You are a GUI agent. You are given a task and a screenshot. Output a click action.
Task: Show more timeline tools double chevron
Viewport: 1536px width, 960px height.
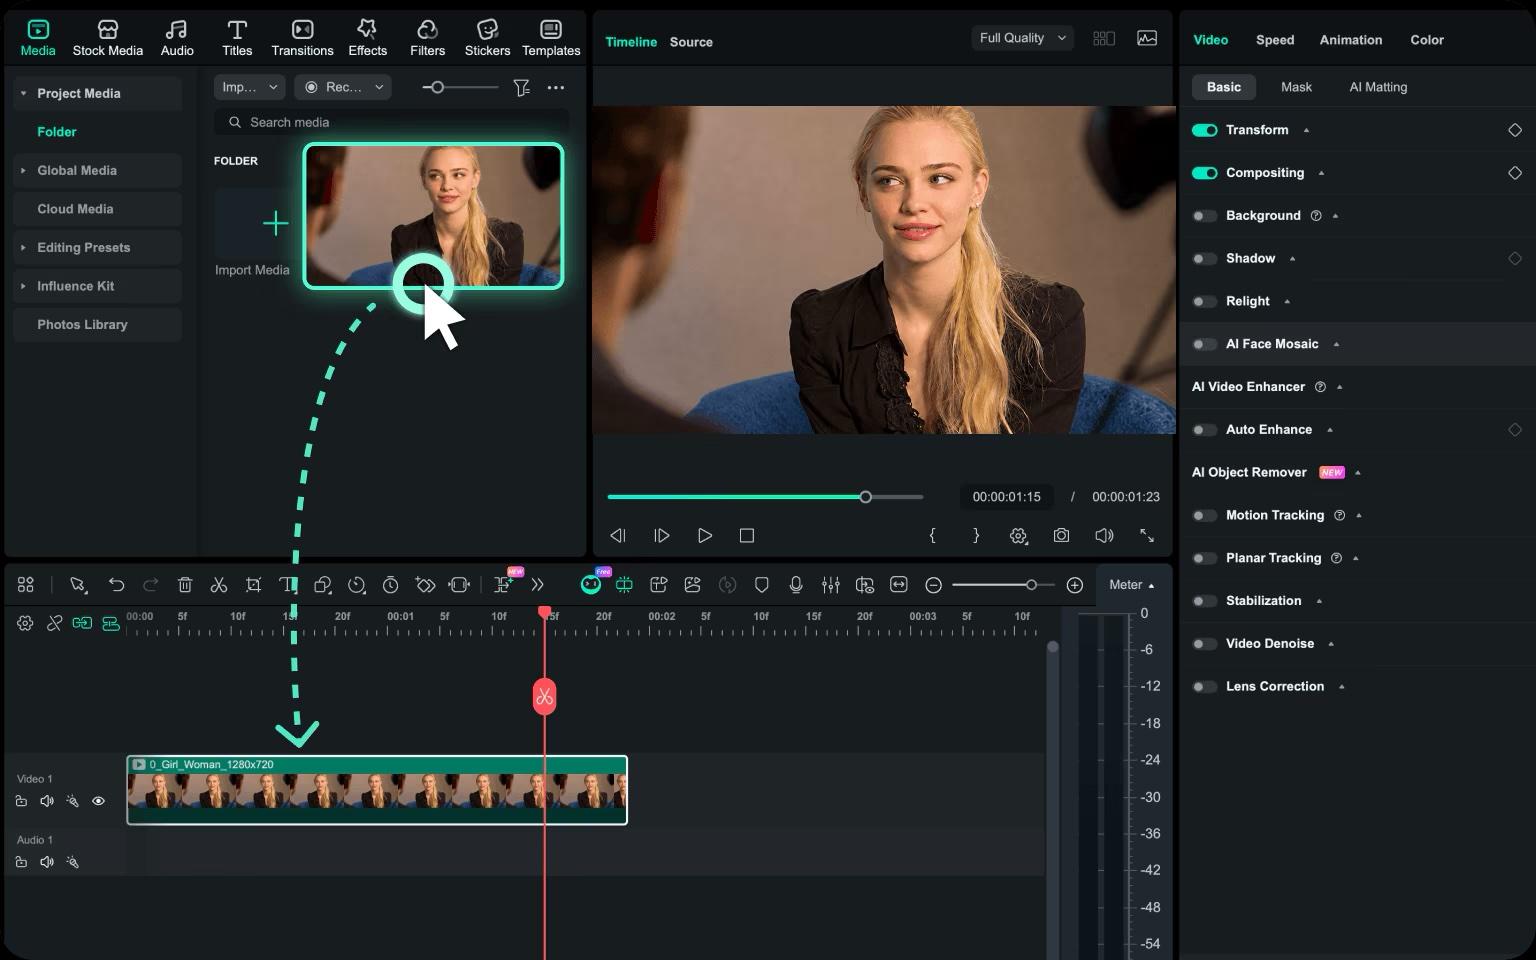[538, 585]
